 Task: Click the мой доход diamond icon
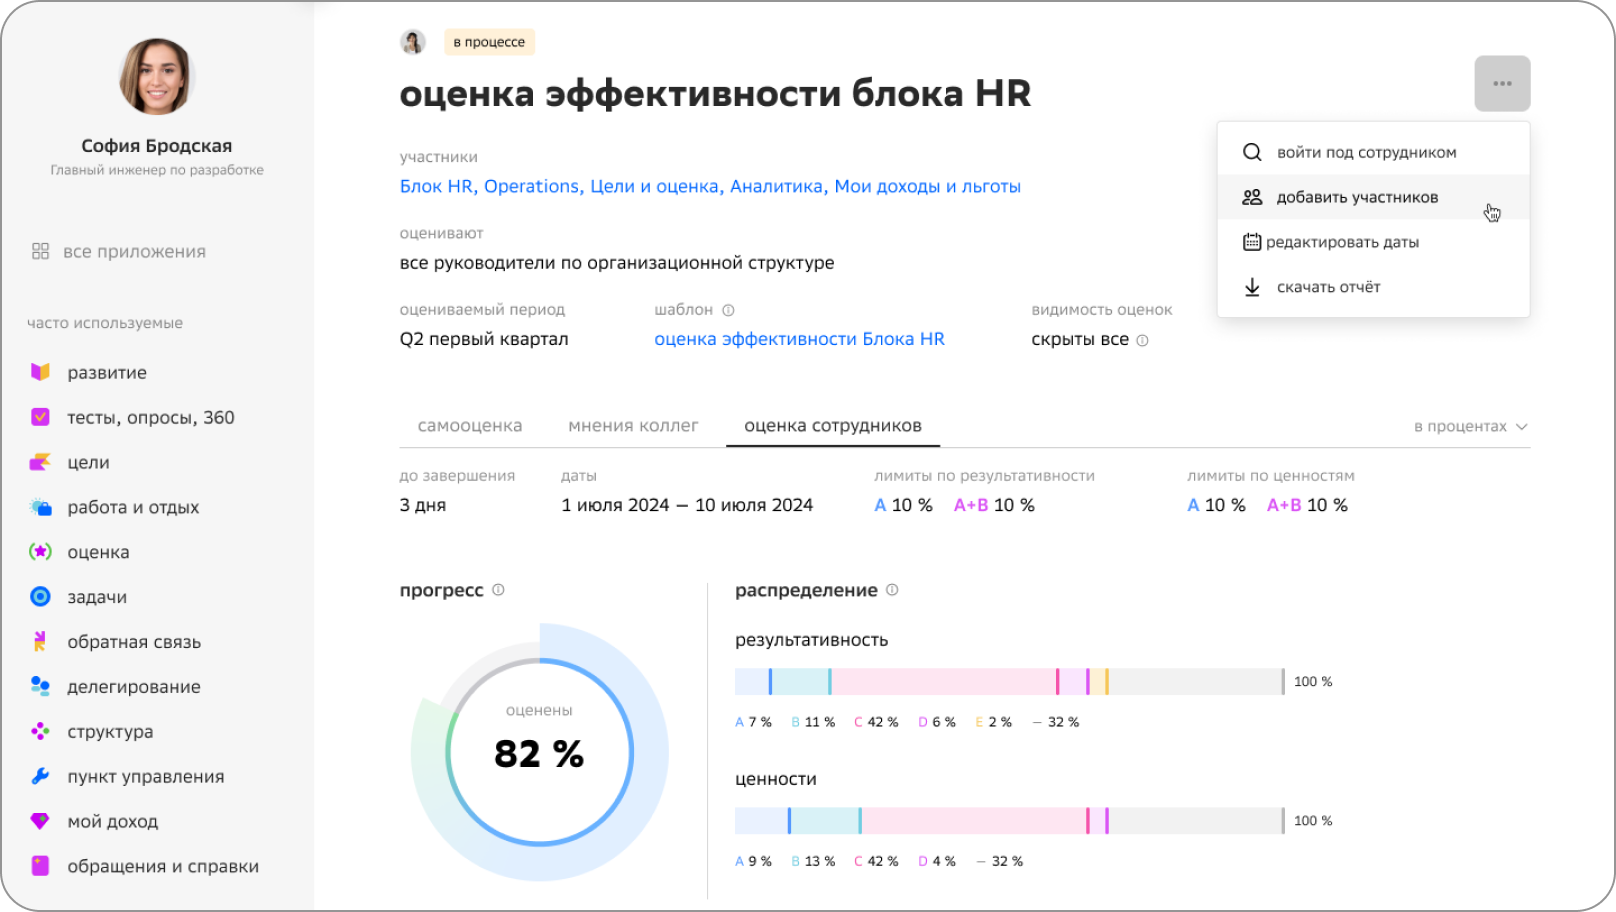40,821
